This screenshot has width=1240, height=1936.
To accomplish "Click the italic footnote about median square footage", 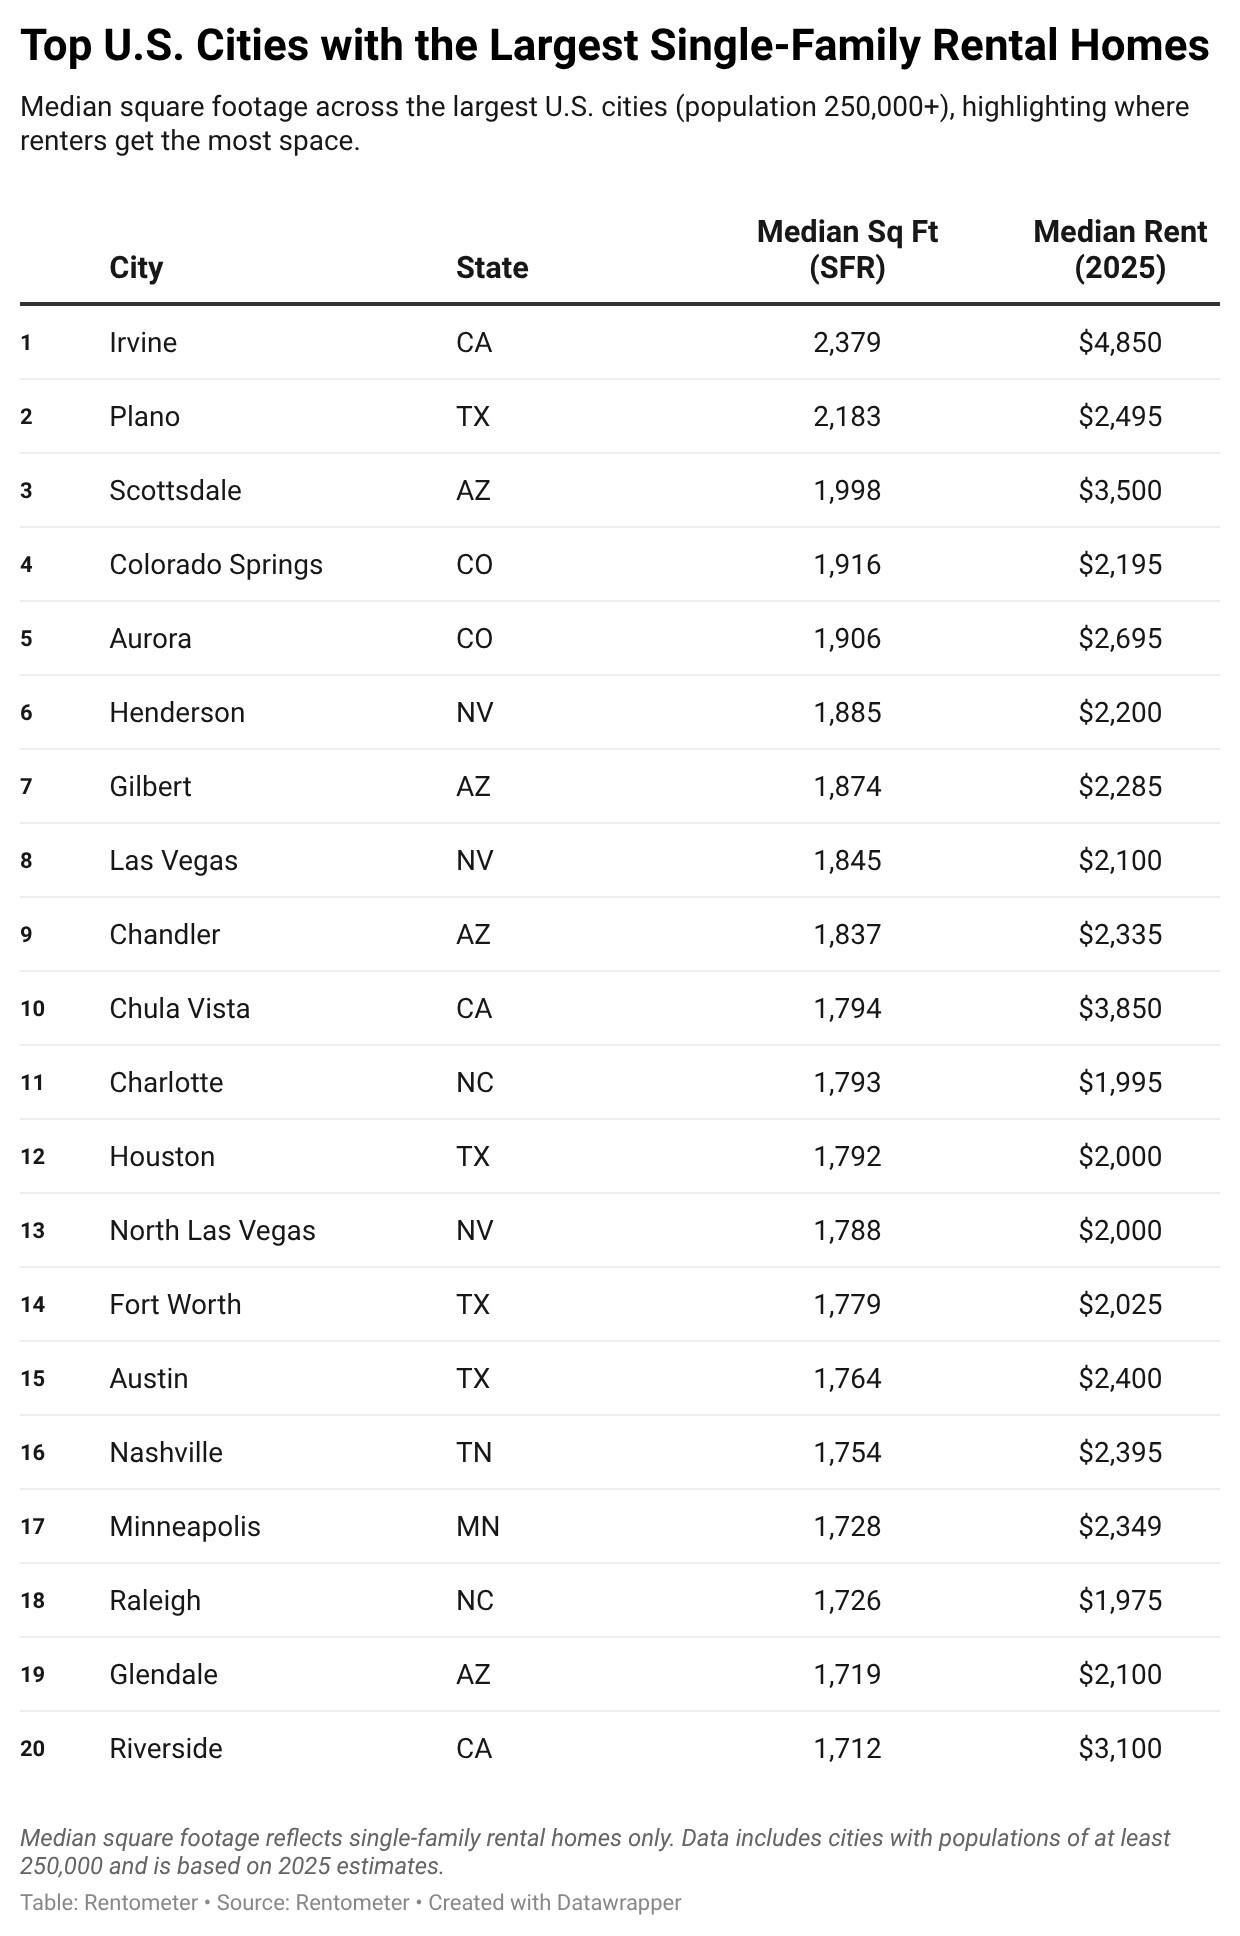I will tap(595, 1851).
